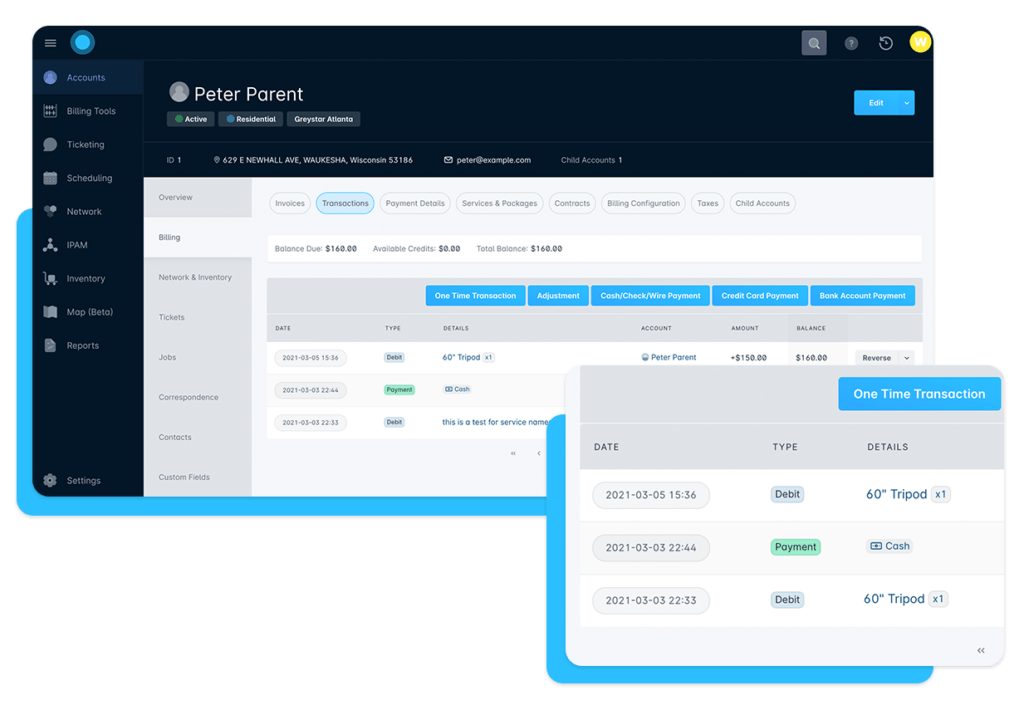This screenshot has width=1024, height=705.
Task: Open the Jobs section
Action: pos(198,357)
